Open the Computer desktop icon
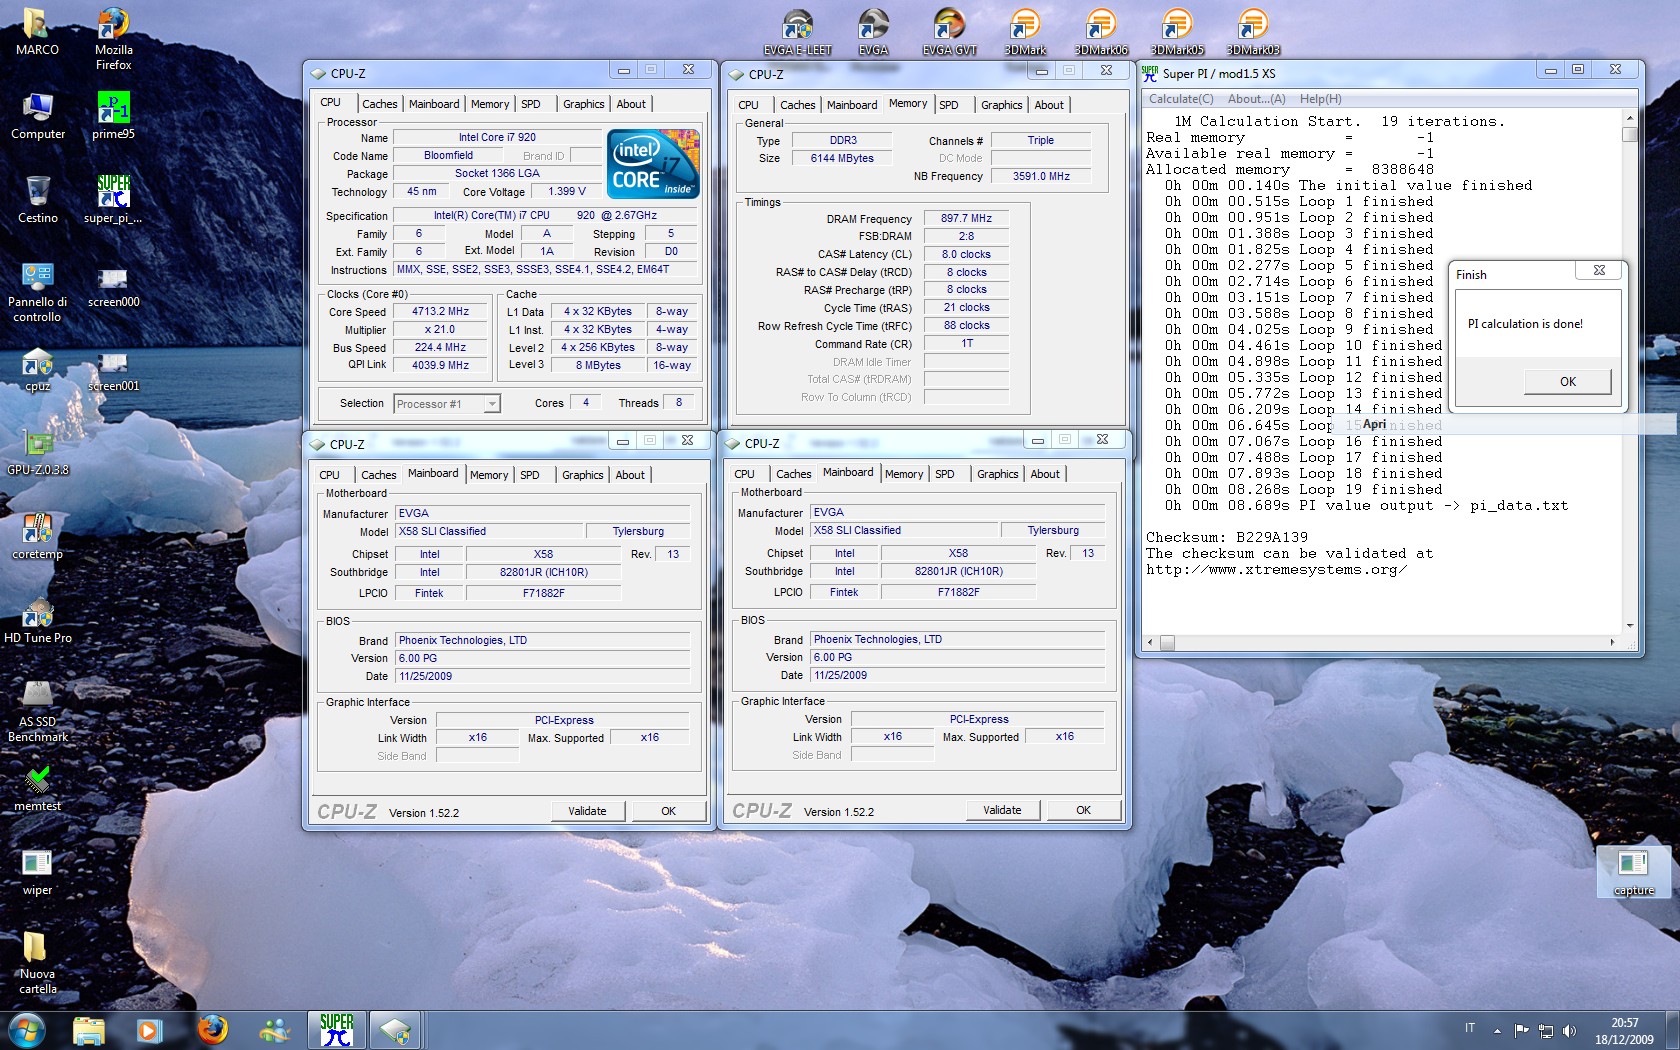Image resolution: width=1680 pixels, height=1050 pixels. pos(38,116)
